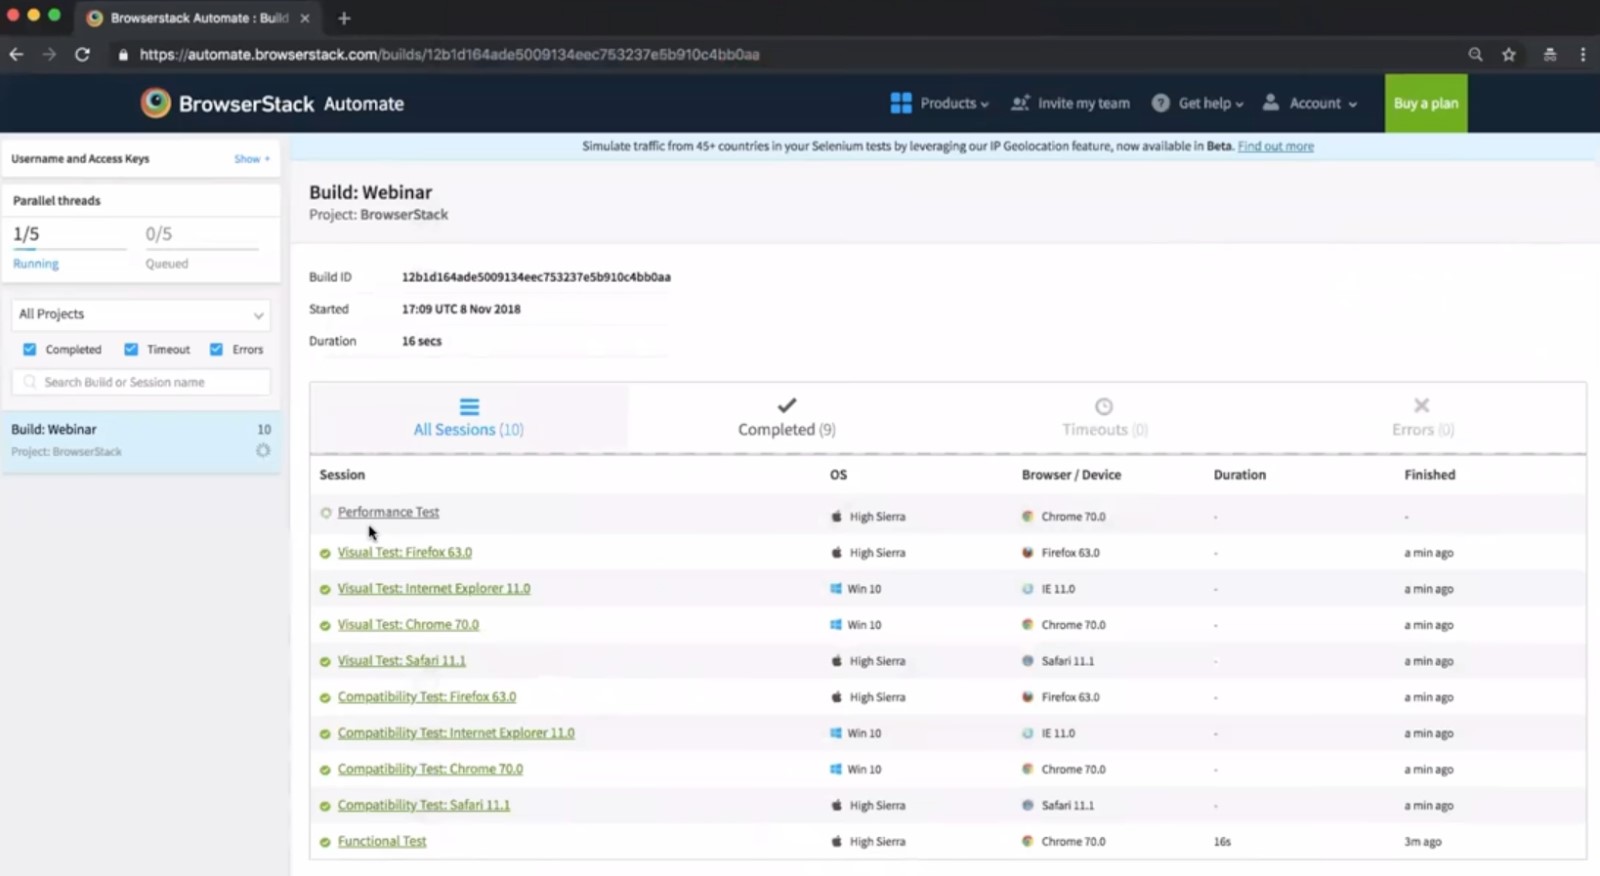Open Compatibility Test: Chrome 70.0 session
Screen dimensions: 1600x876
point(430,768)
